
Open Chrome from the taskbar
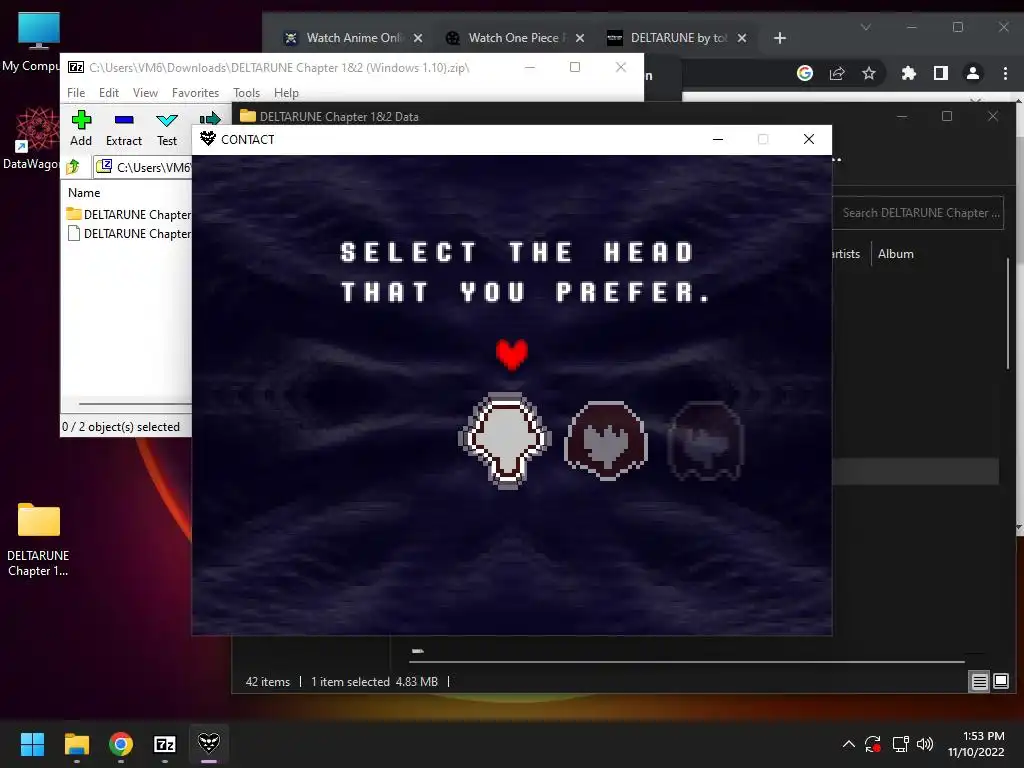(121, 744)
